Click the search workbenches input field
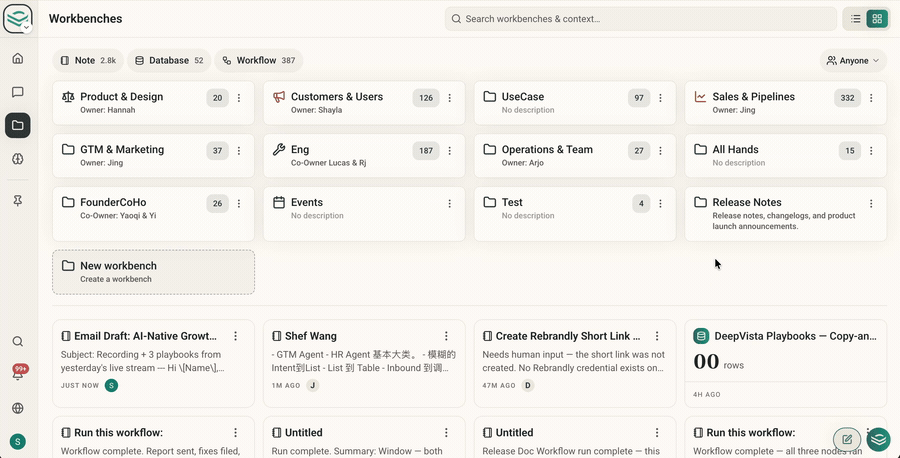The width and height of the screenshot is (900, 458). coord(641,19)
